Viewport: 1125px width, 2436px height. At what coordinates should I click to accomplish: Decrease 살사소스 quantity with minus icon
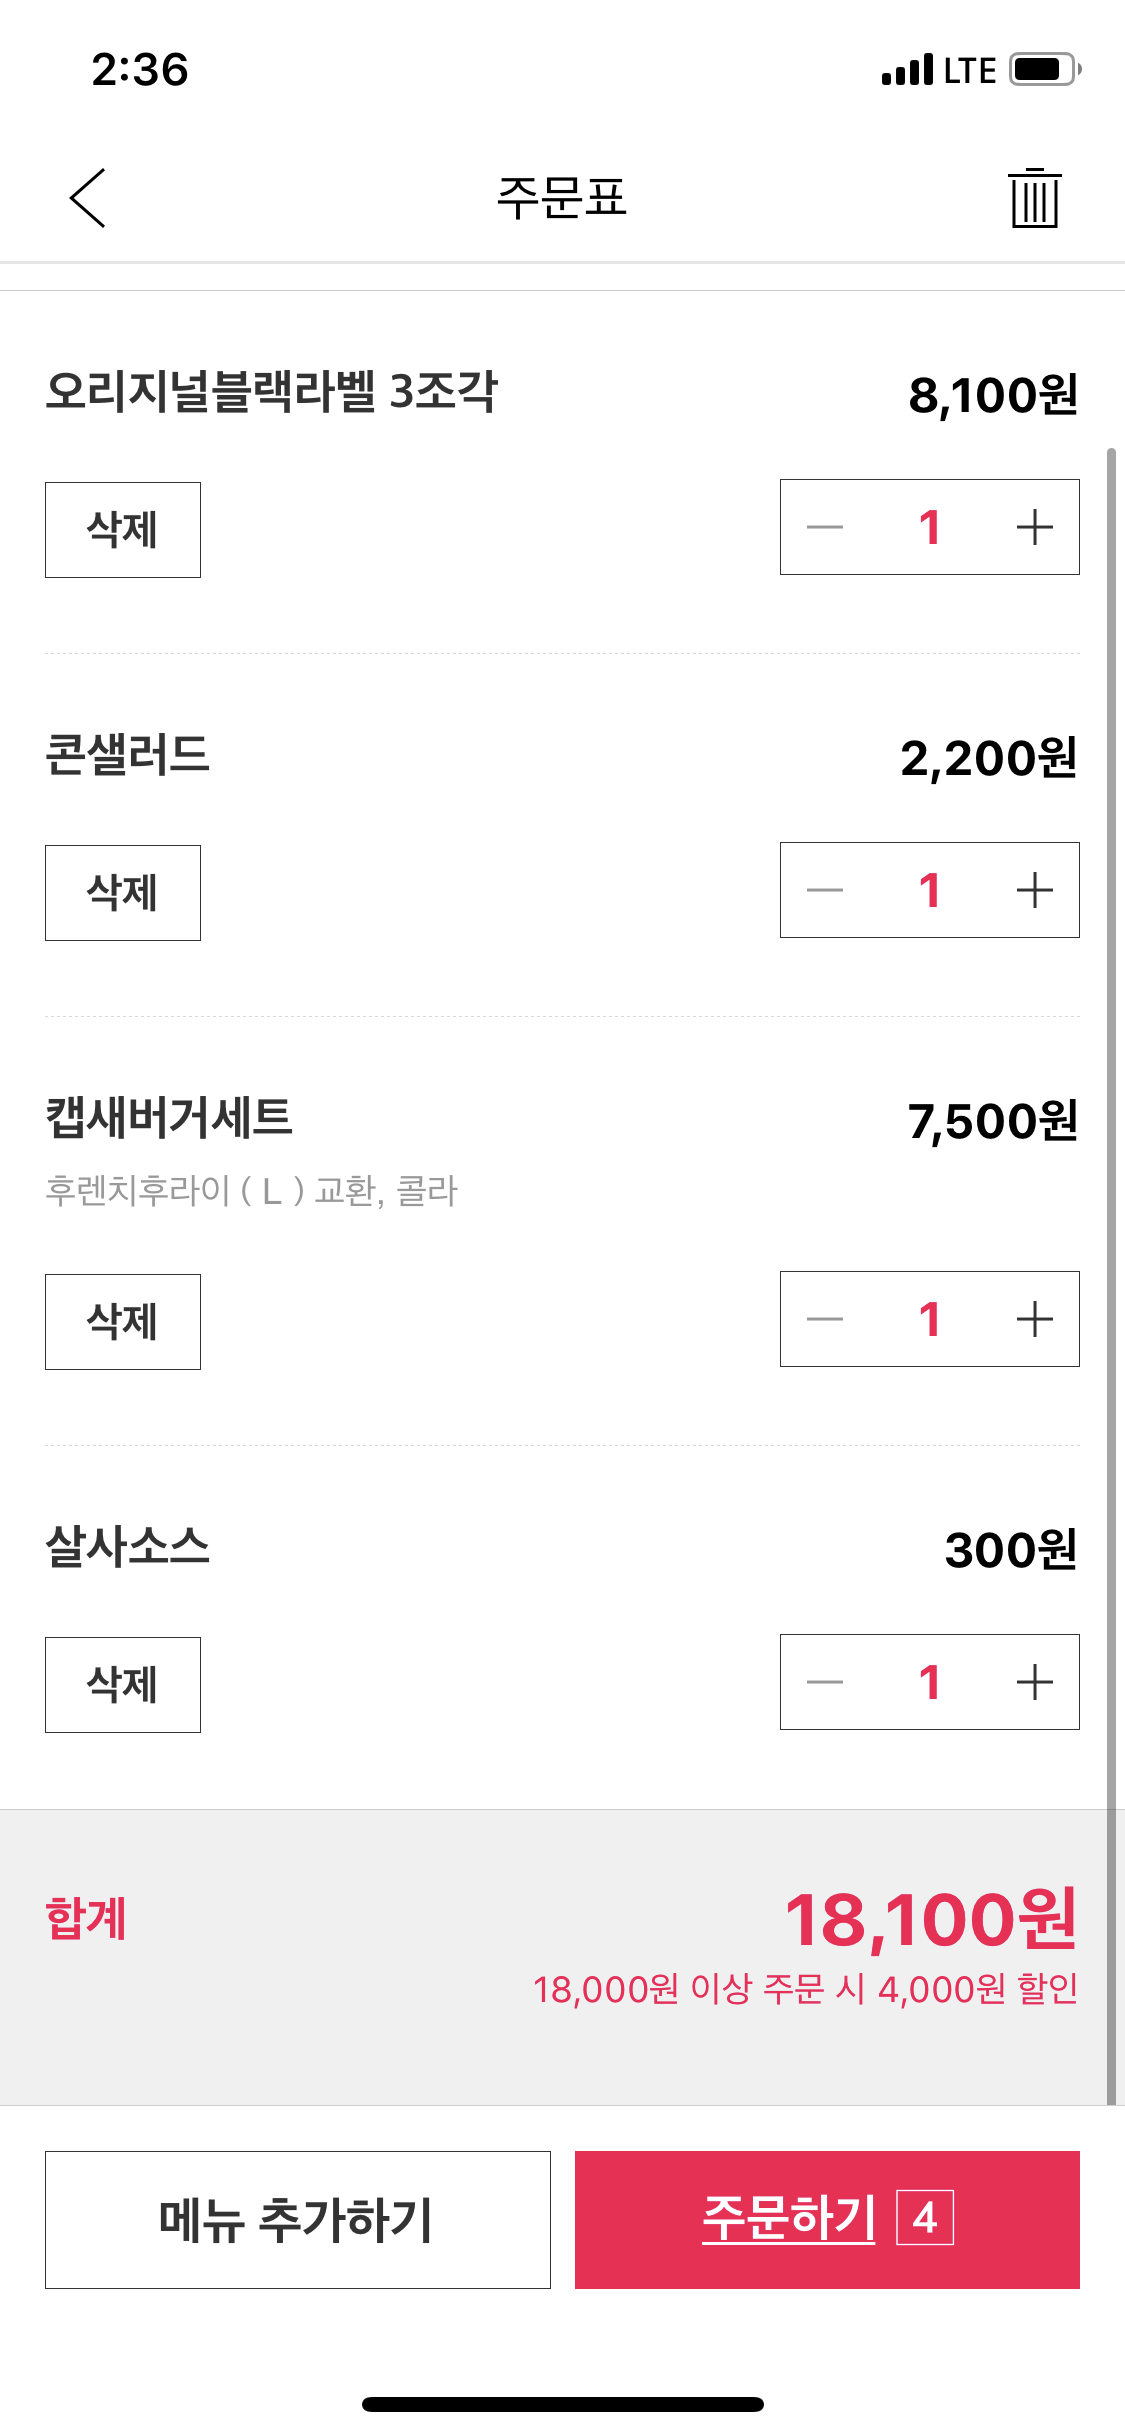tap(825, 1682)
